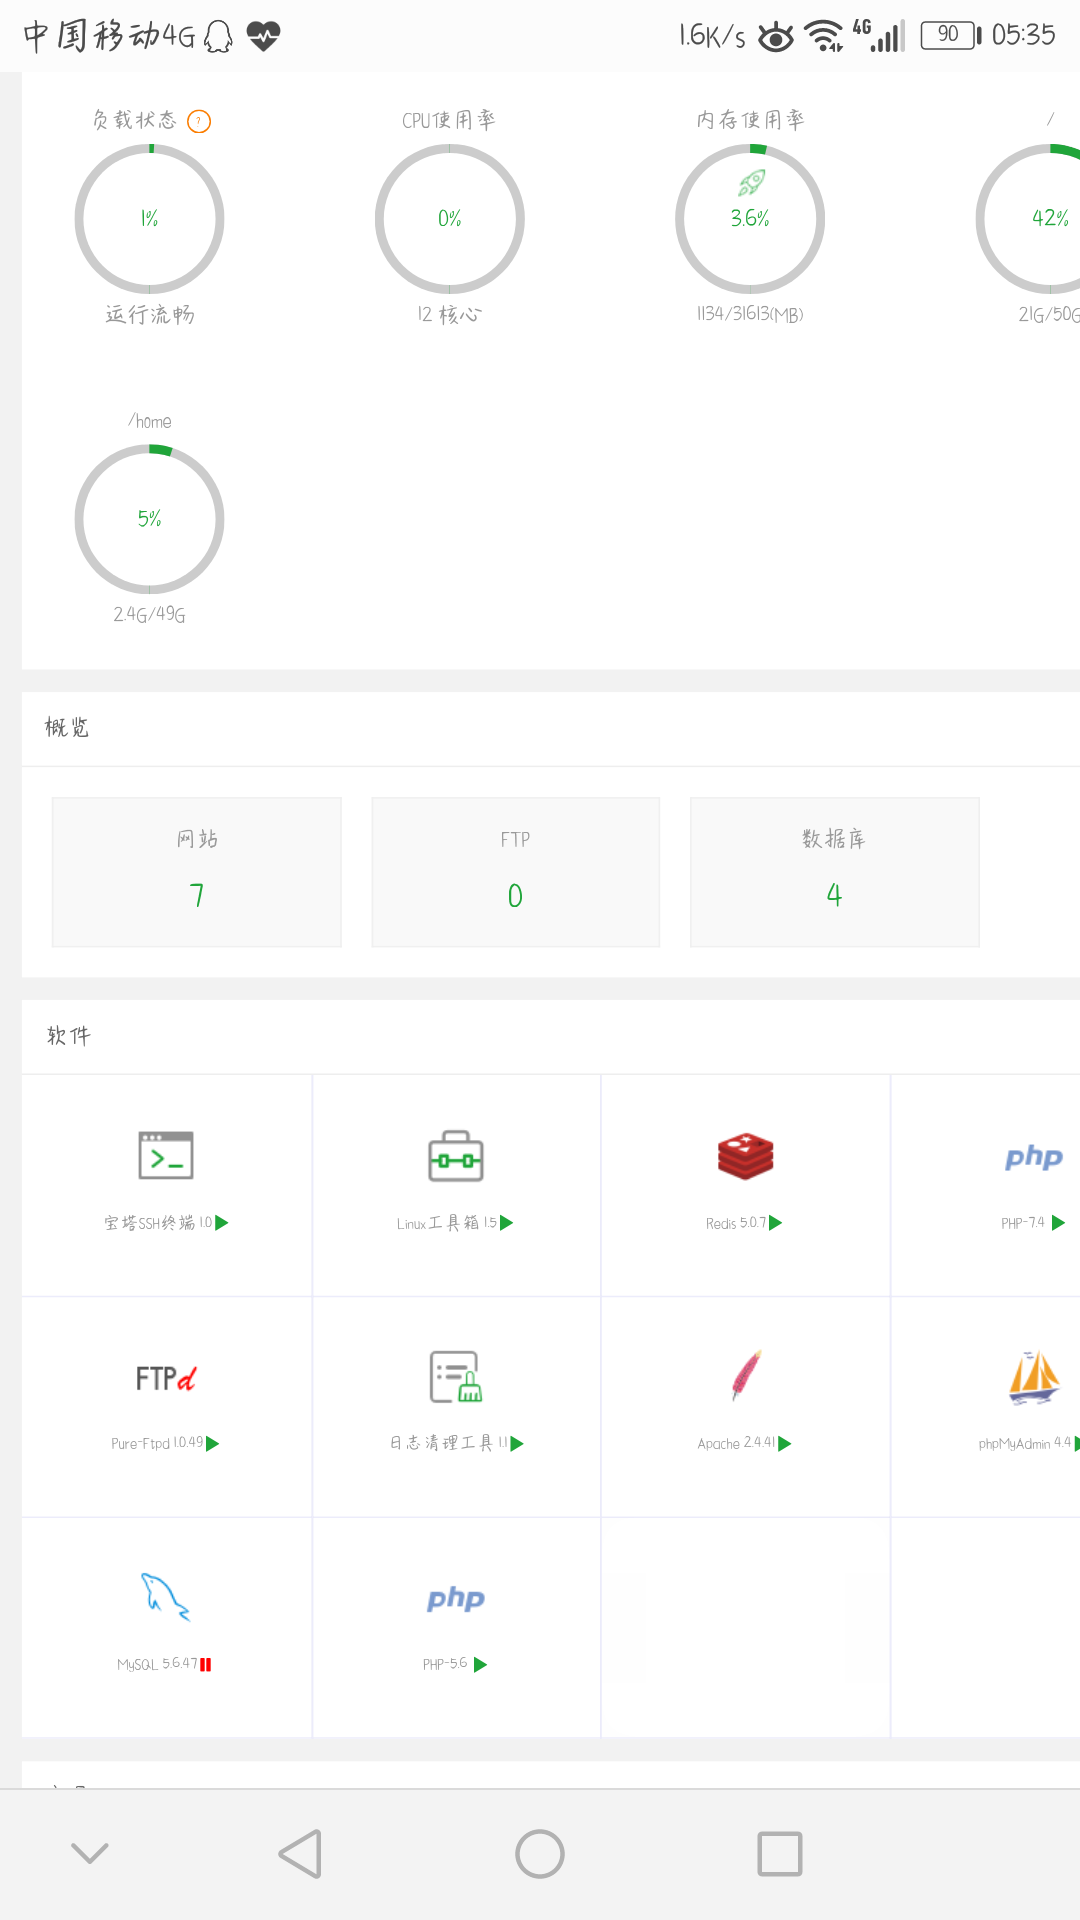Click the root disk 42% gauge
This screenshot has height=1920, width=1080.
click(1030, 219)
